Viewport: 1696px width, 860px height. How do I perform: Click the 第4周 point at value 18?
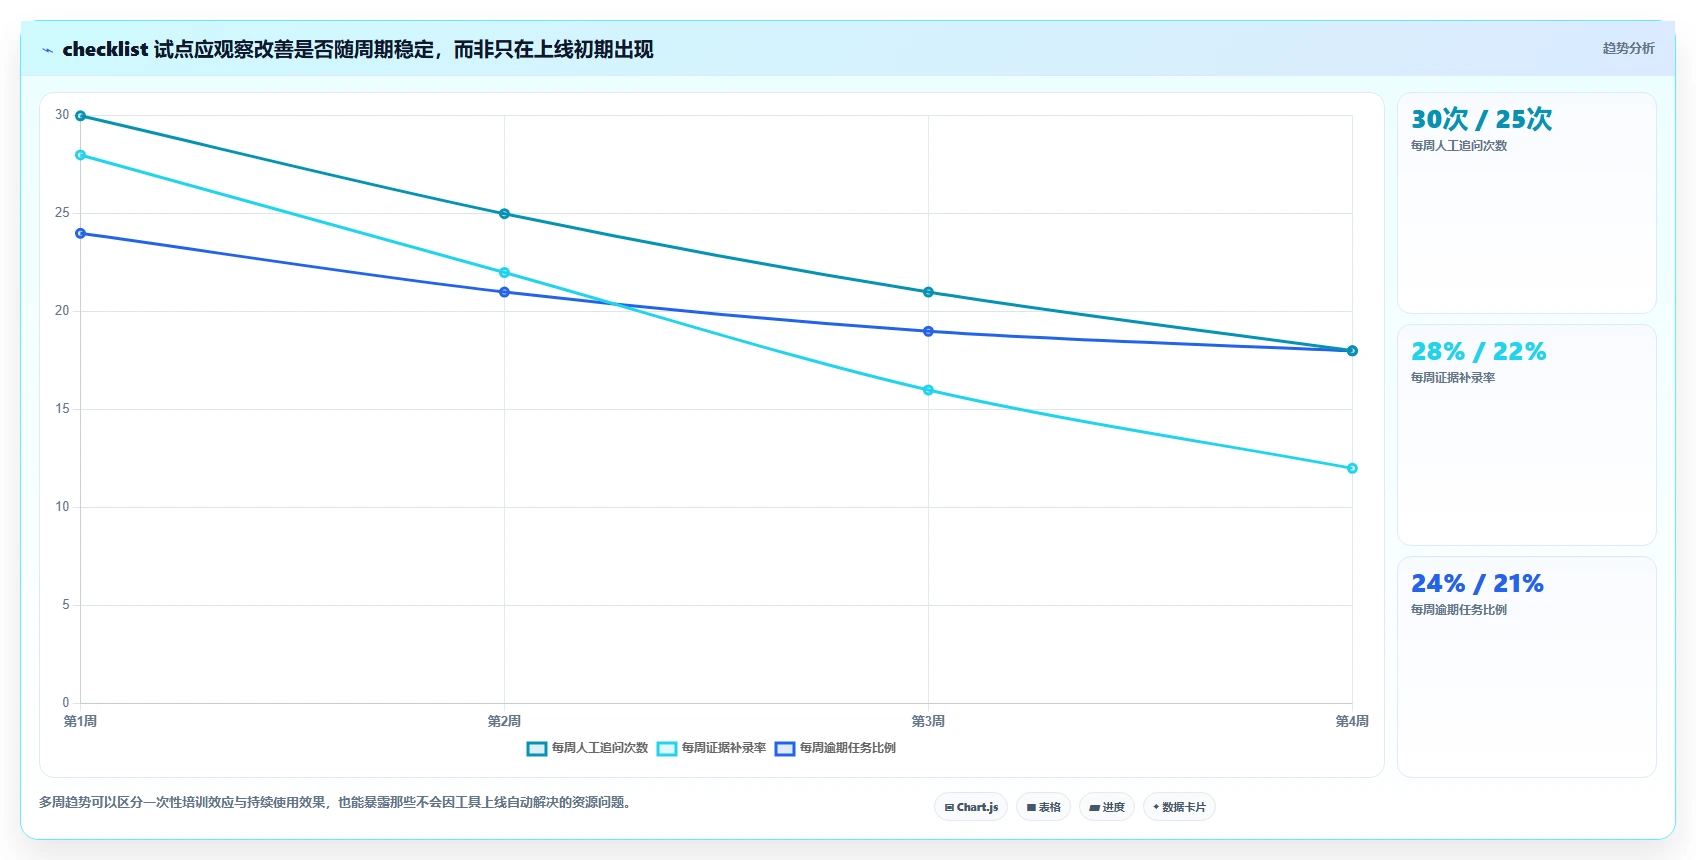1352,351
